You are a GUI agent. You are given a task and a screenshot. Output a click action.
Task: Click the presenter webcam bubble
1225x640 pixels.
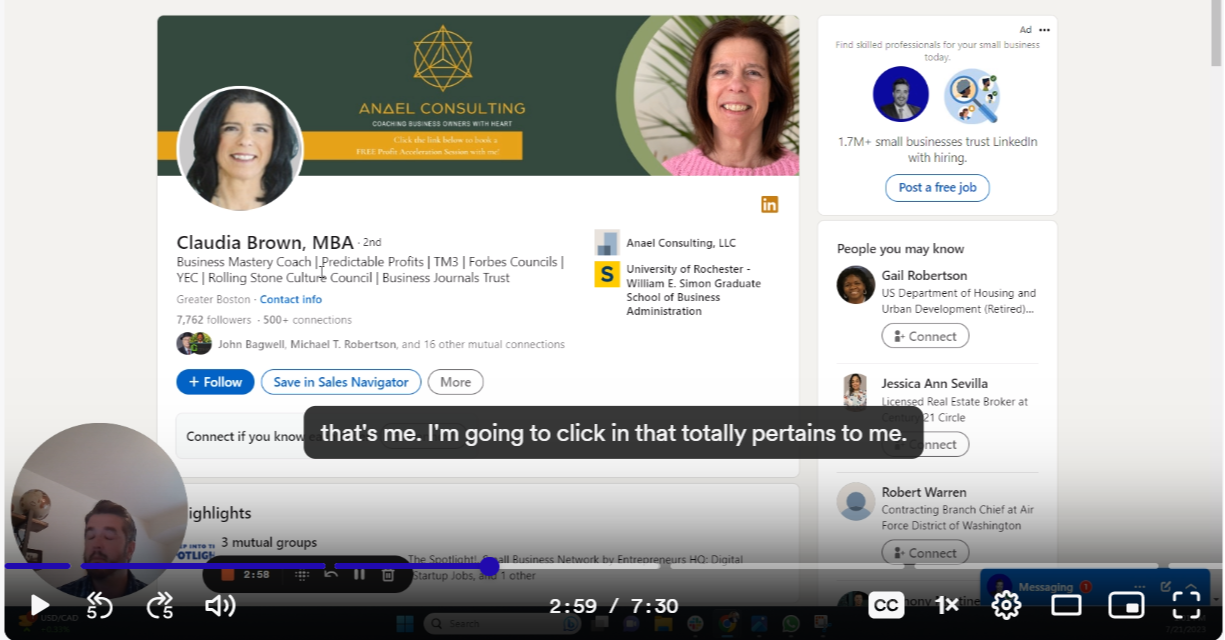(x=99, y=510)
